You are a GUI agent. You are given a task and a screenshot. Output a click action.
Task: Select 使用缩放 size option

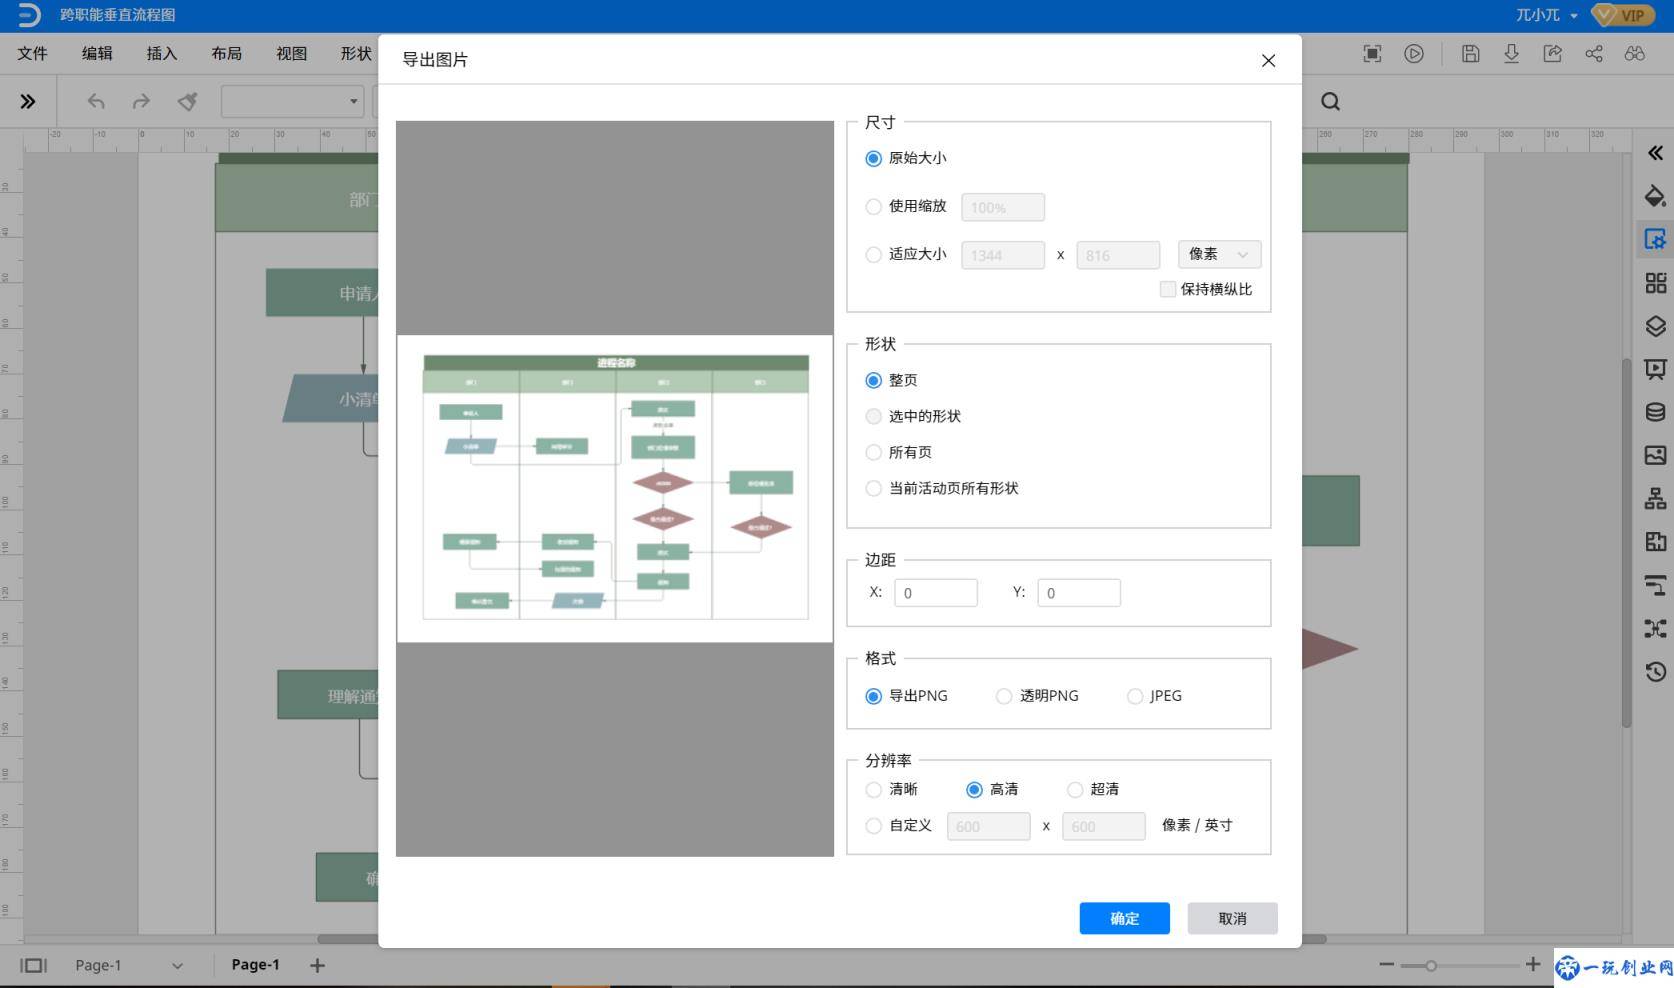pyautogui.click(x=905, y=206)
